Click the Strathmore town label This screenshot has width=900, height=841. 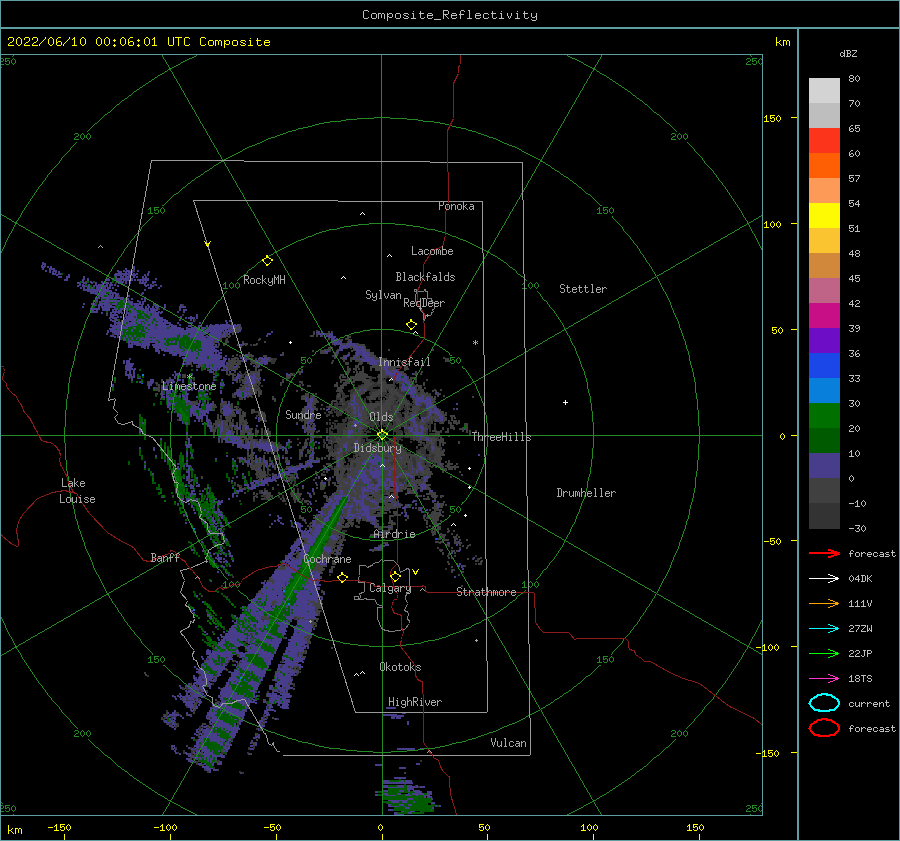click(486, 592)
